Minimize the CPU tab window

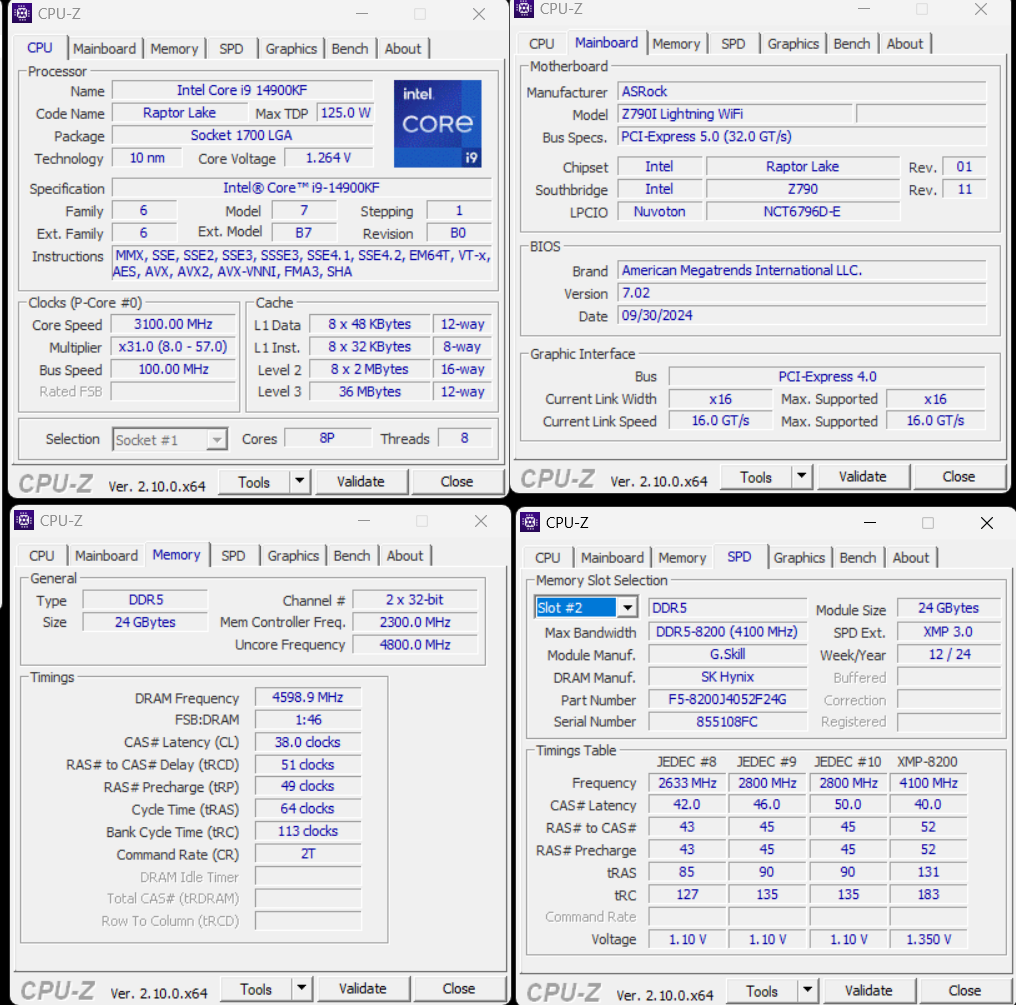click(362, 14)
